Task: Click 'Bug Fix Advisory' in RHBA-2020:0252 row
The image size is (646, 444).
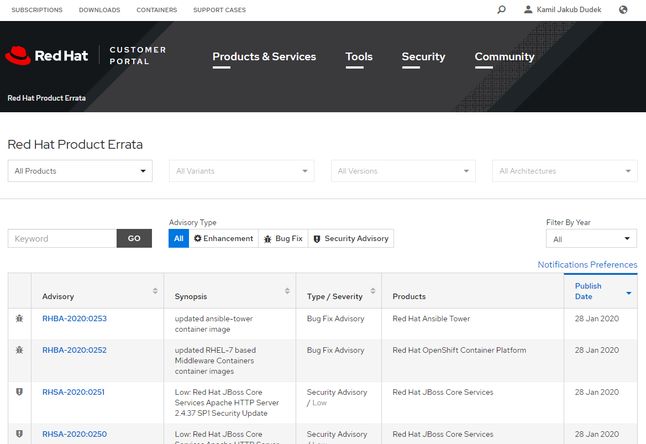Action: pos(335,350)
